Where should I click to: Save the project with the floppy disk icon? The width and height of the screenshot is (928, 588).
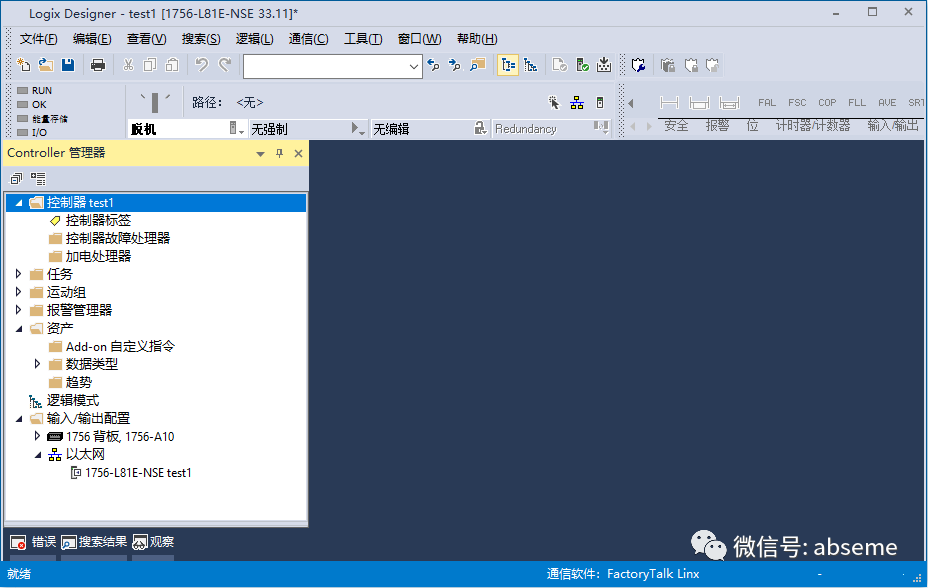click(x=68, y=65)
